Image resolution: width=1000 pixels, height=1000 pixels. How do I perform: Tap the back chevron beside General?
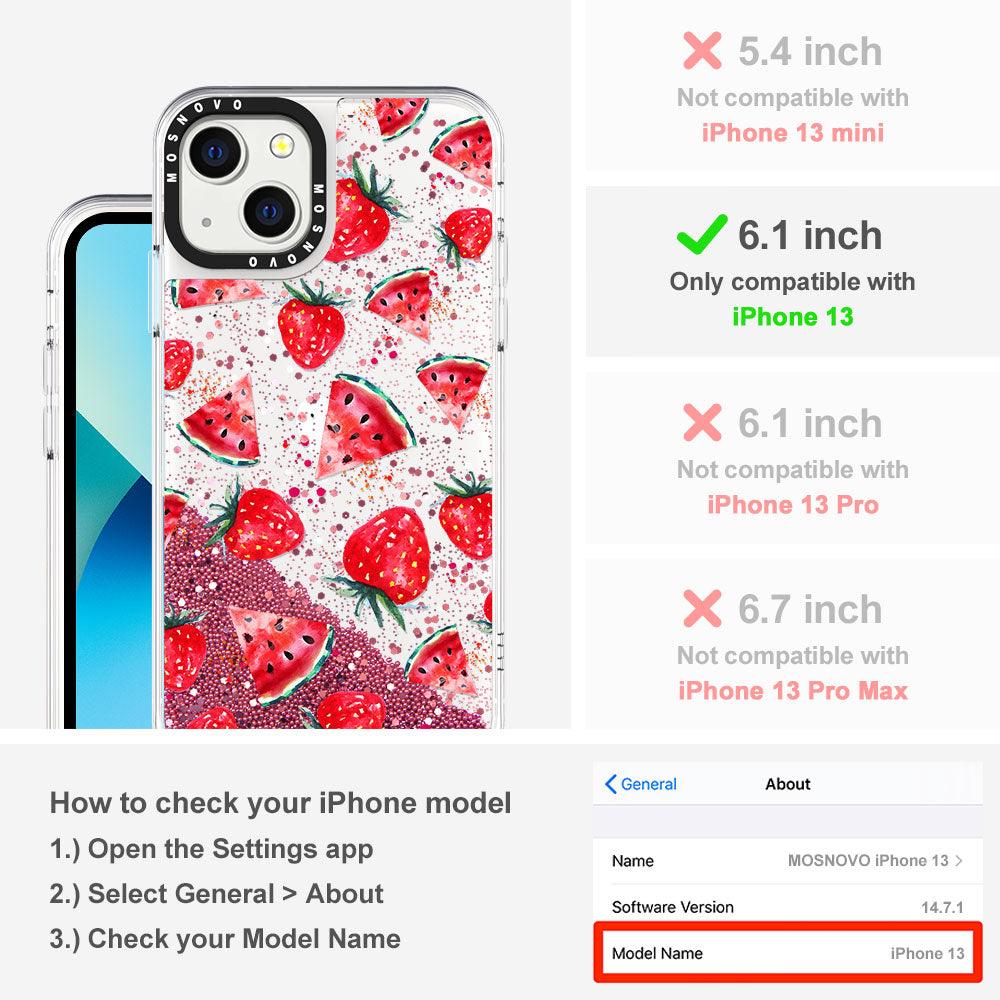(610, 784)
